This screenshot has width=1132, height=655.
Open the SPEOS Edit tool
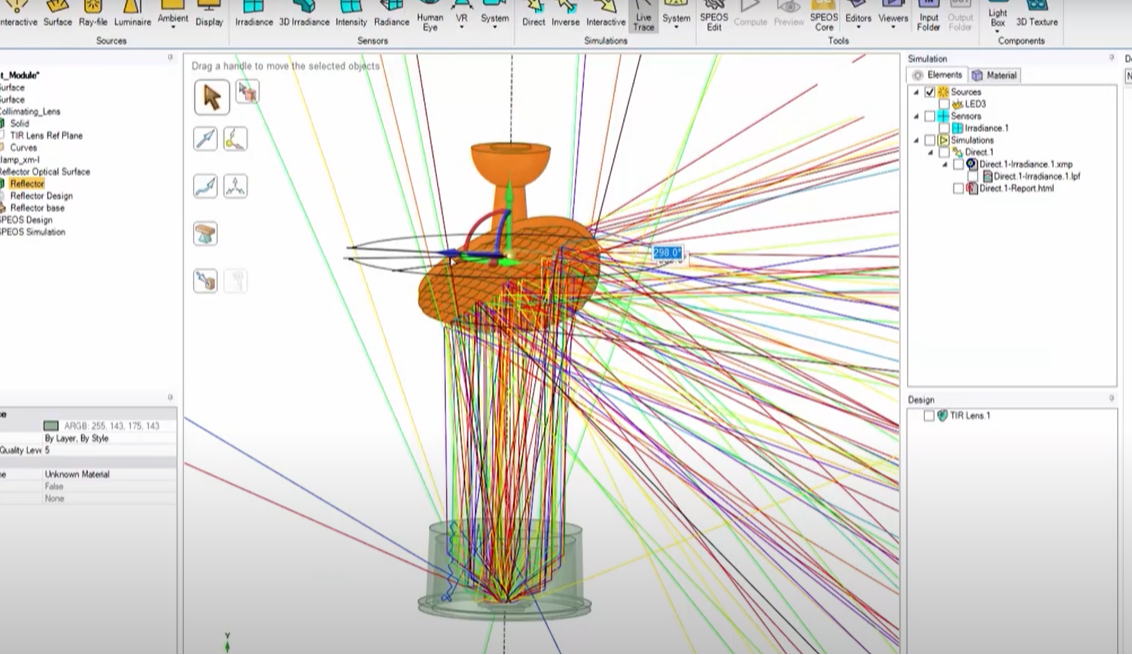713,17
